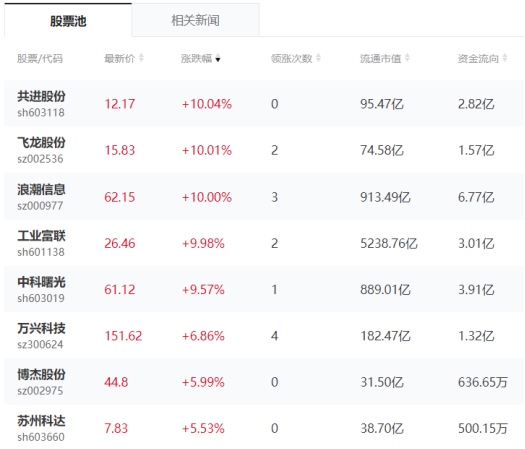525x449 pixels.
Task: Open stock 博杰股份
Action: (x=41, y=374)
